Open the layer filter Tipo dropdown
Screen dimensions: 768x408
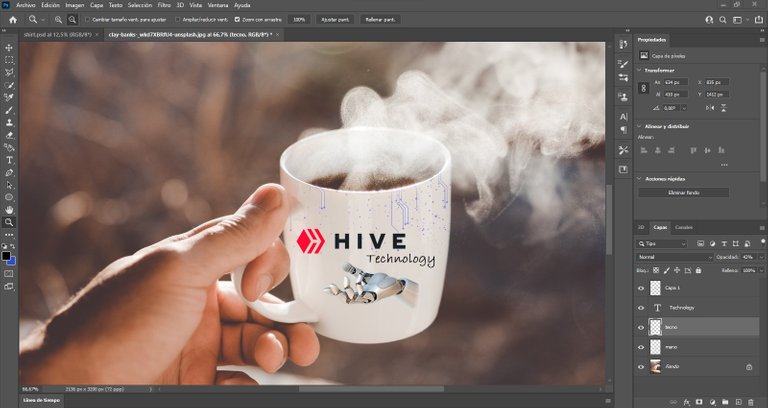[x=662, y=243]
